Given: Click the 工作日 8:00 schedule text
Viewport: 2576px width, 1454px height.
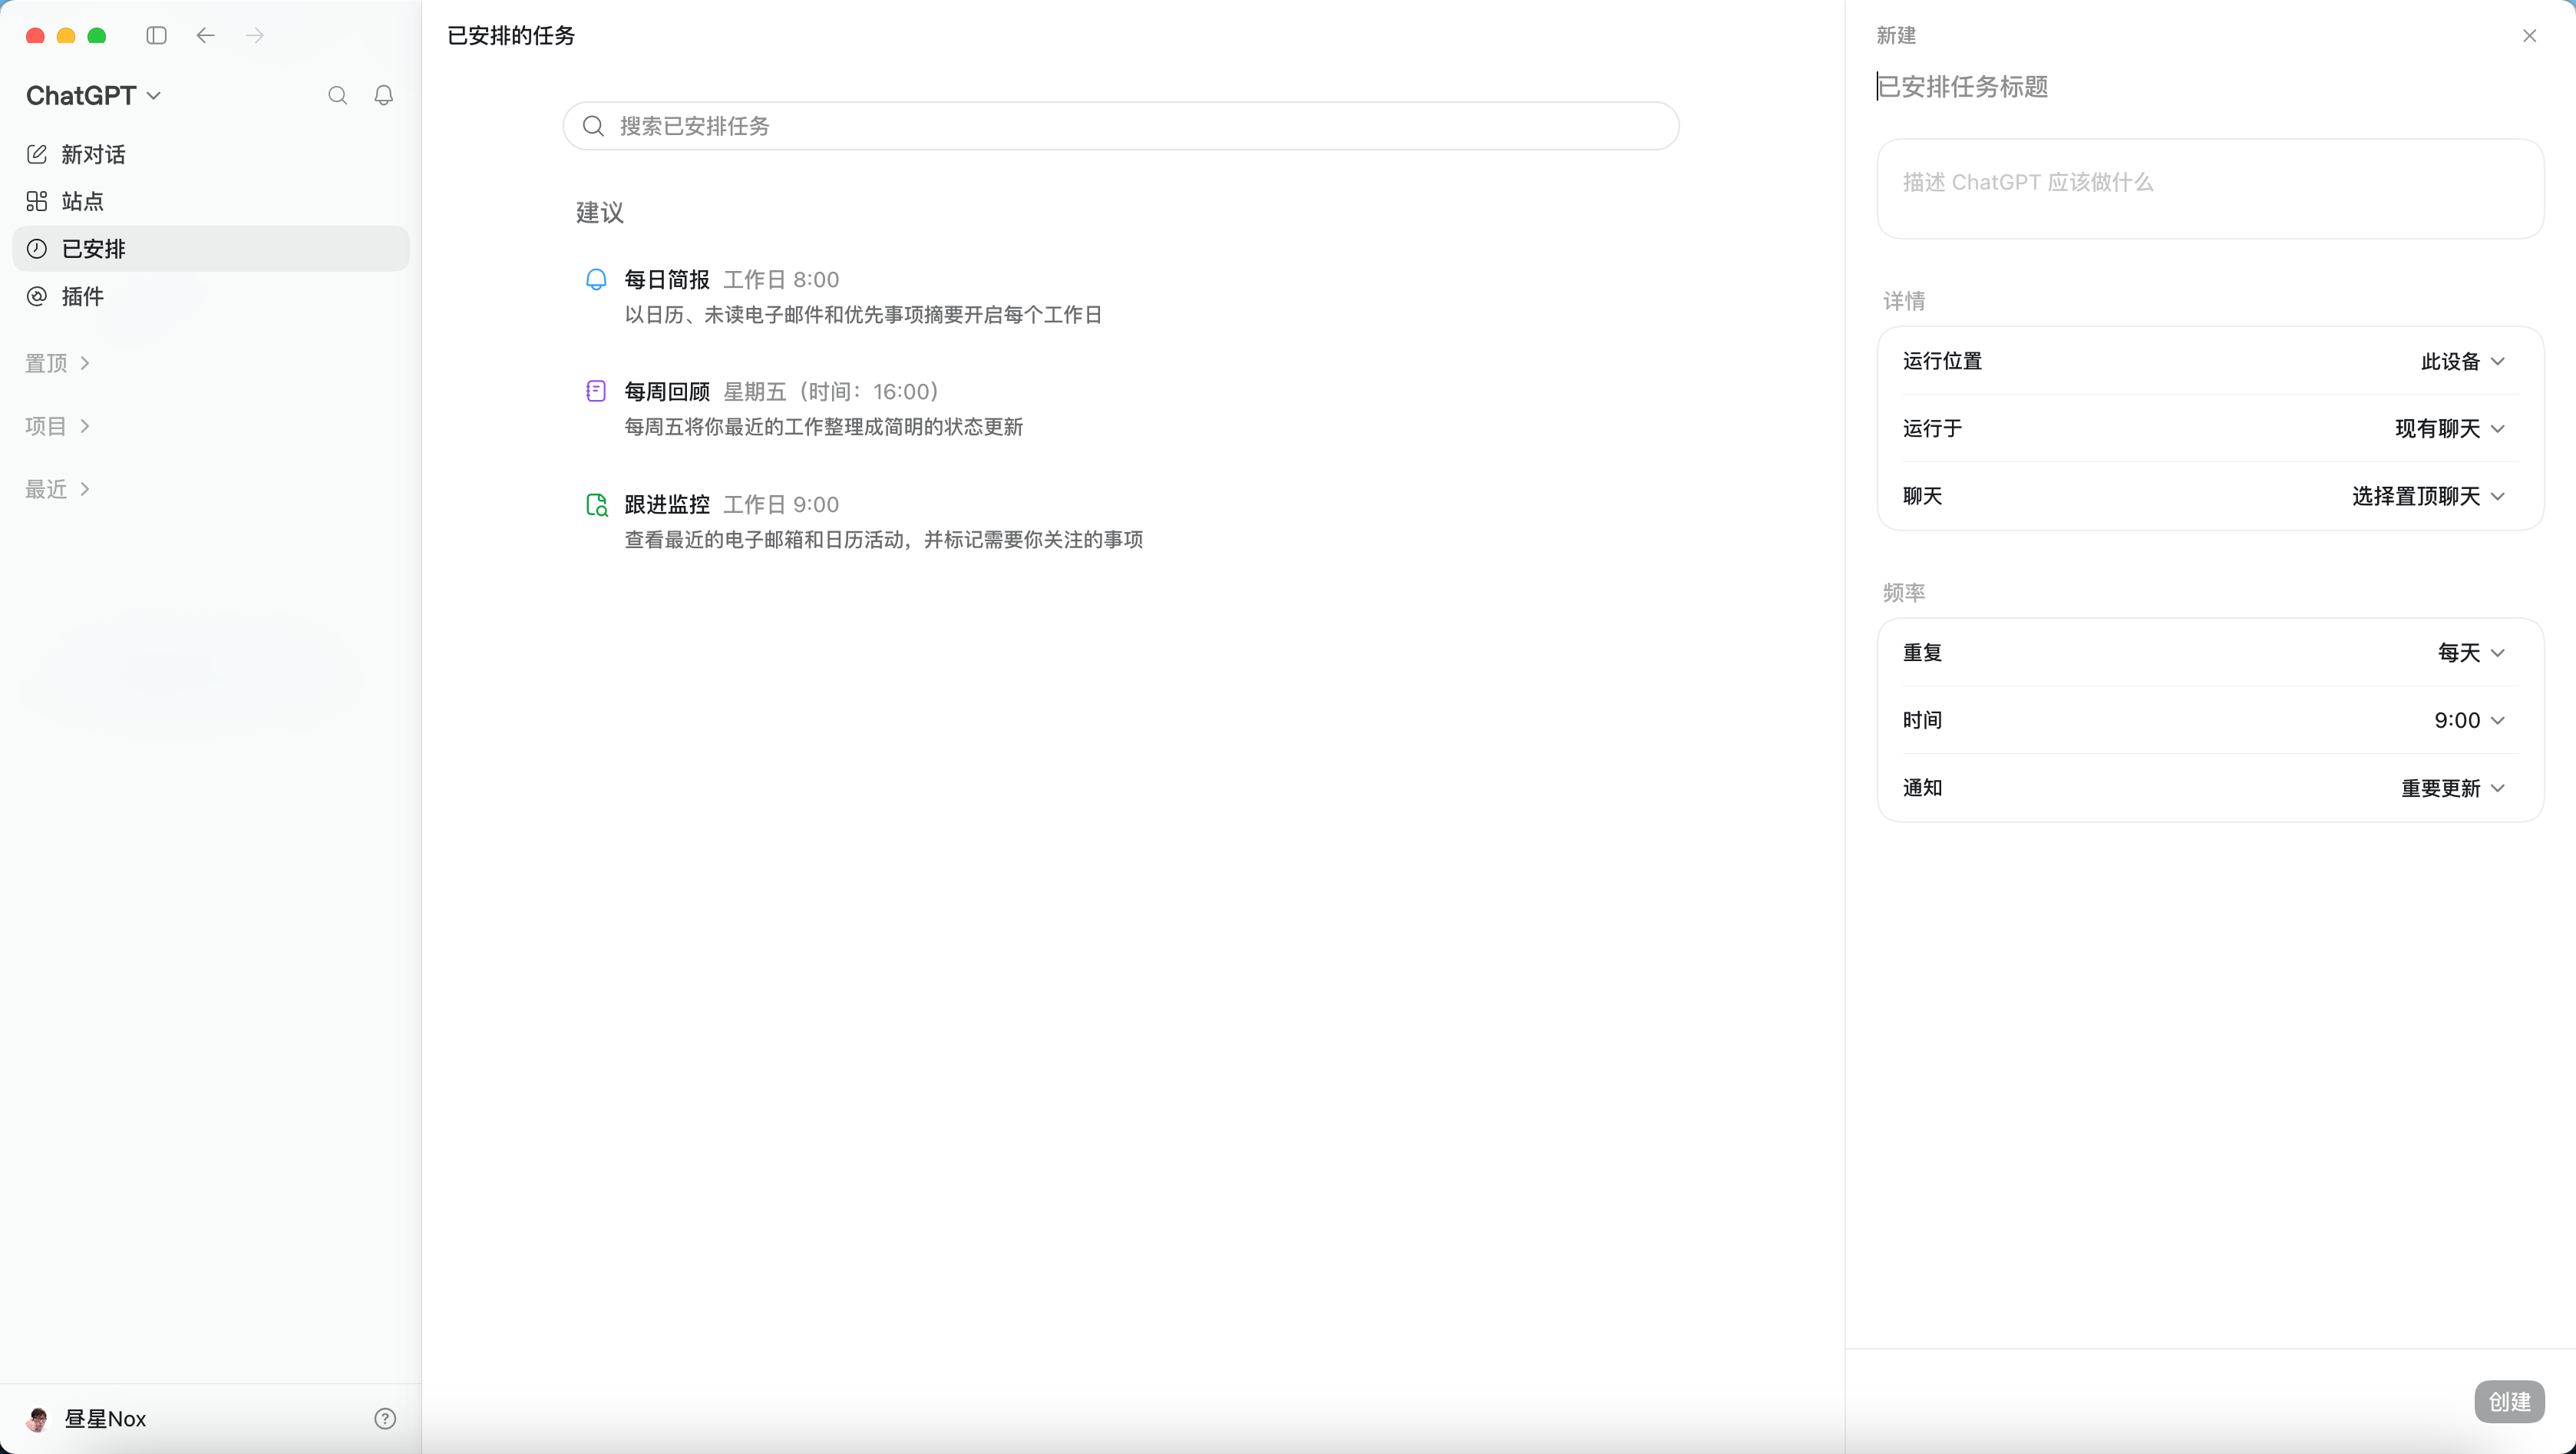Looking at the screenshot, I should [x=781, y=280].
